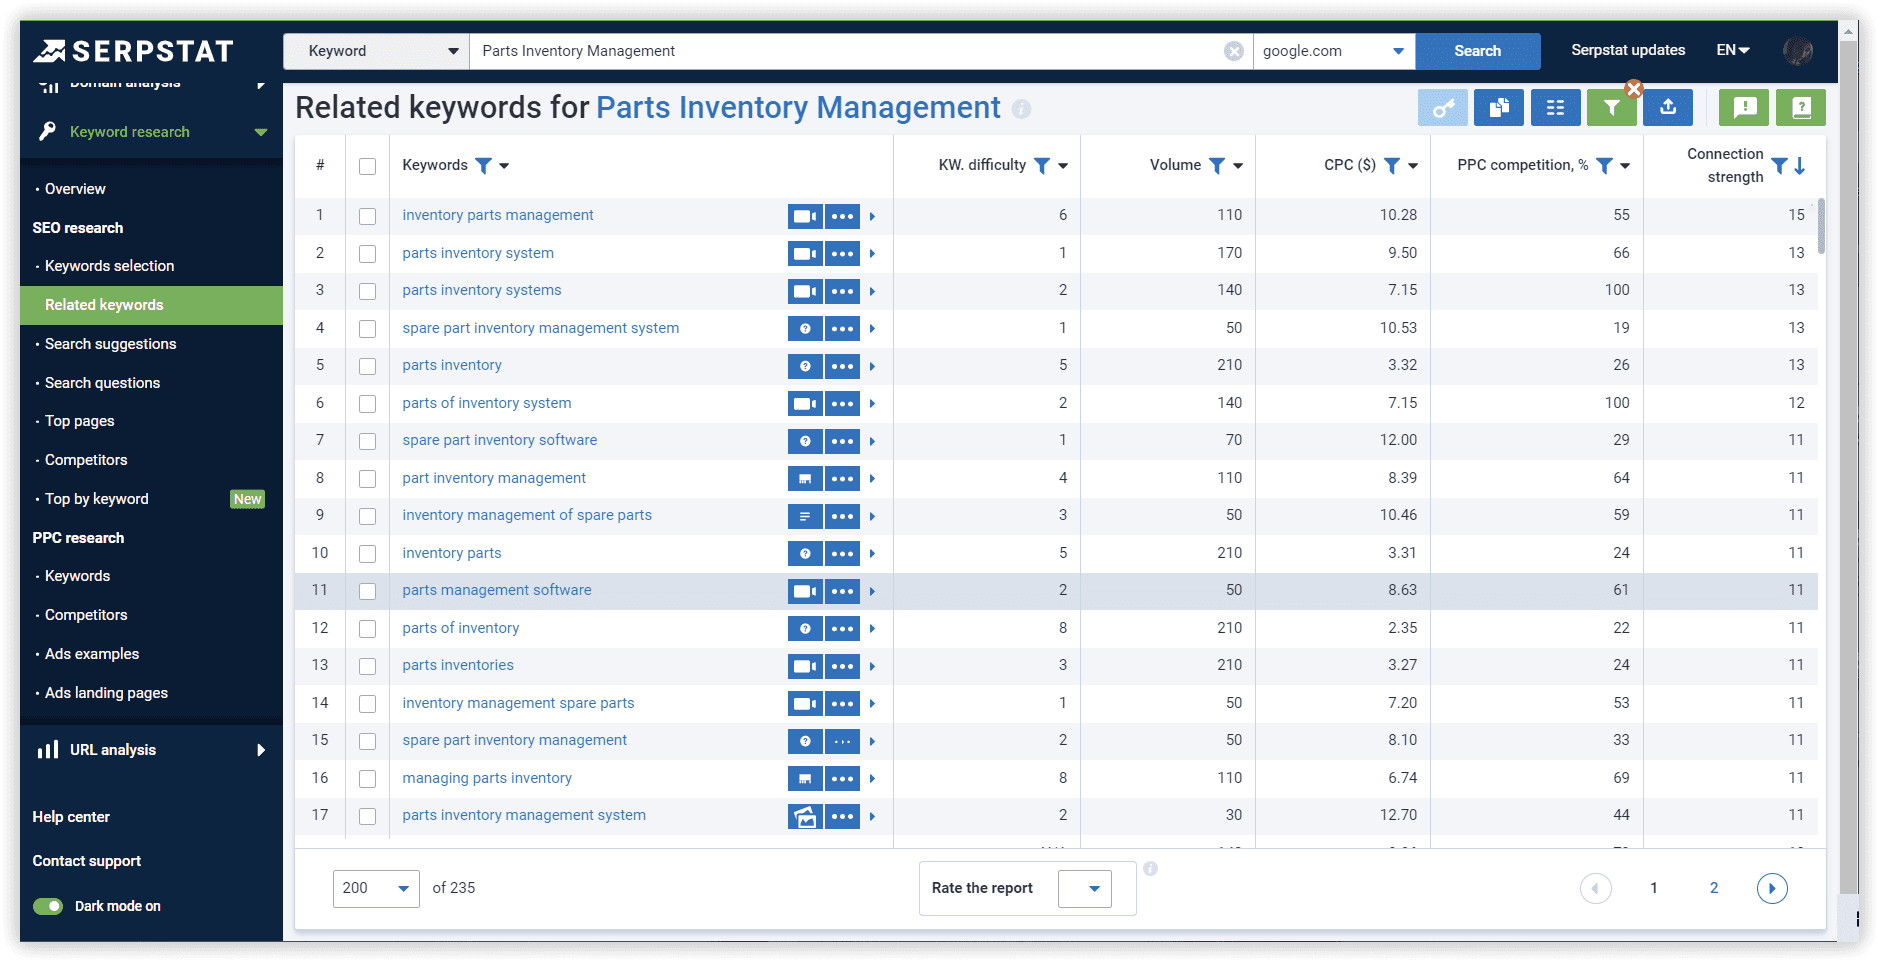Go to page 2 of results

[1713, 888]
